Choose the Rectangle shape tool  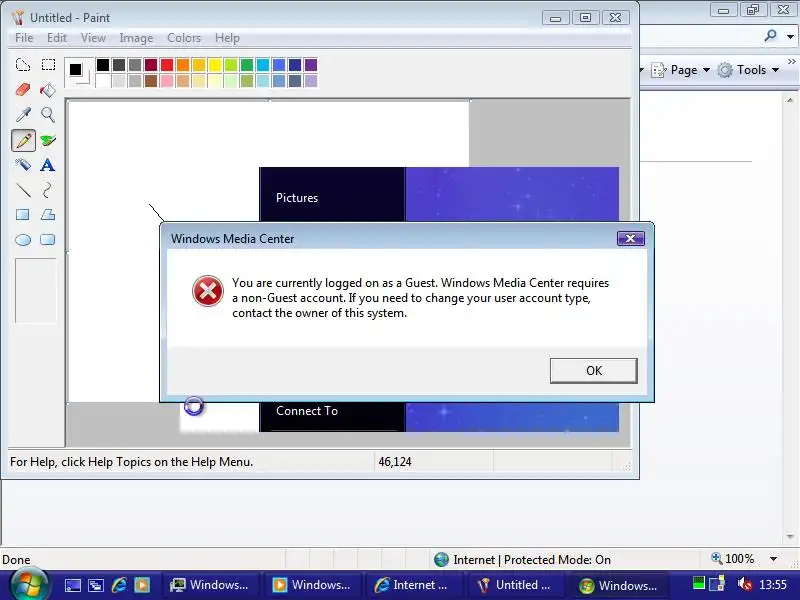click(23, 215)
